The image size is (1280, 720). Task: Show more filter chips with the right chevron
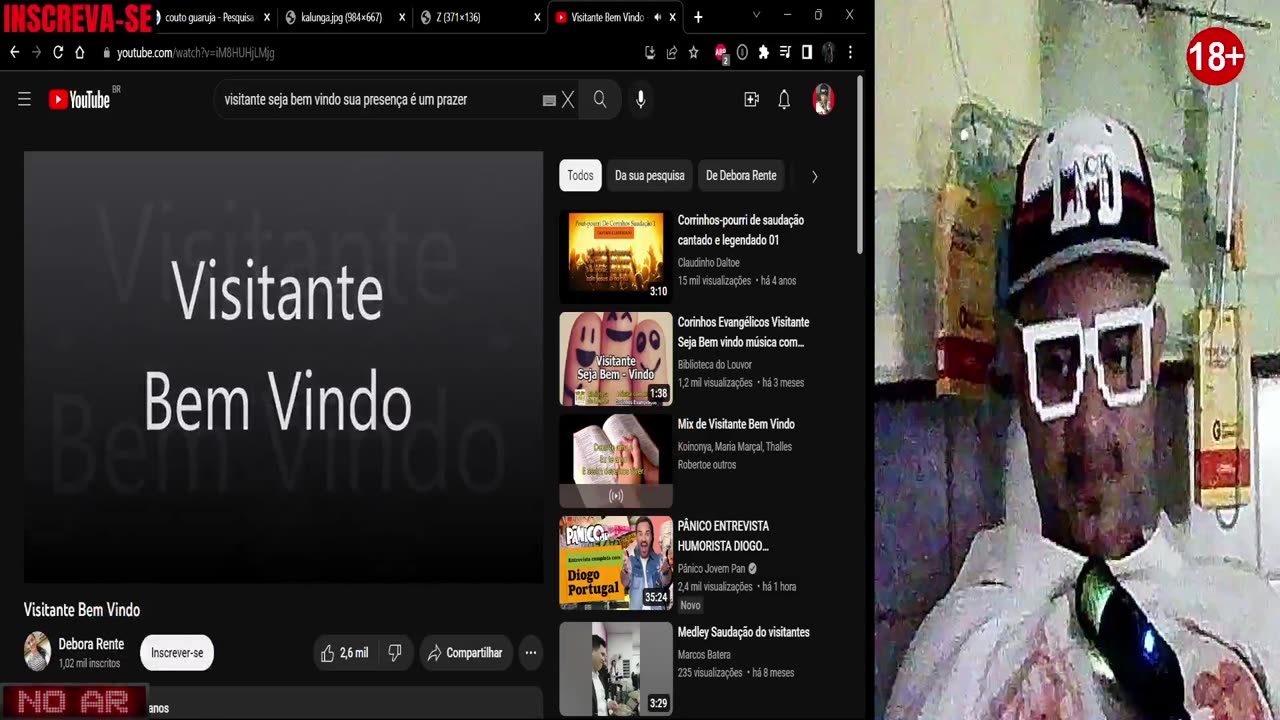[814, 176]
